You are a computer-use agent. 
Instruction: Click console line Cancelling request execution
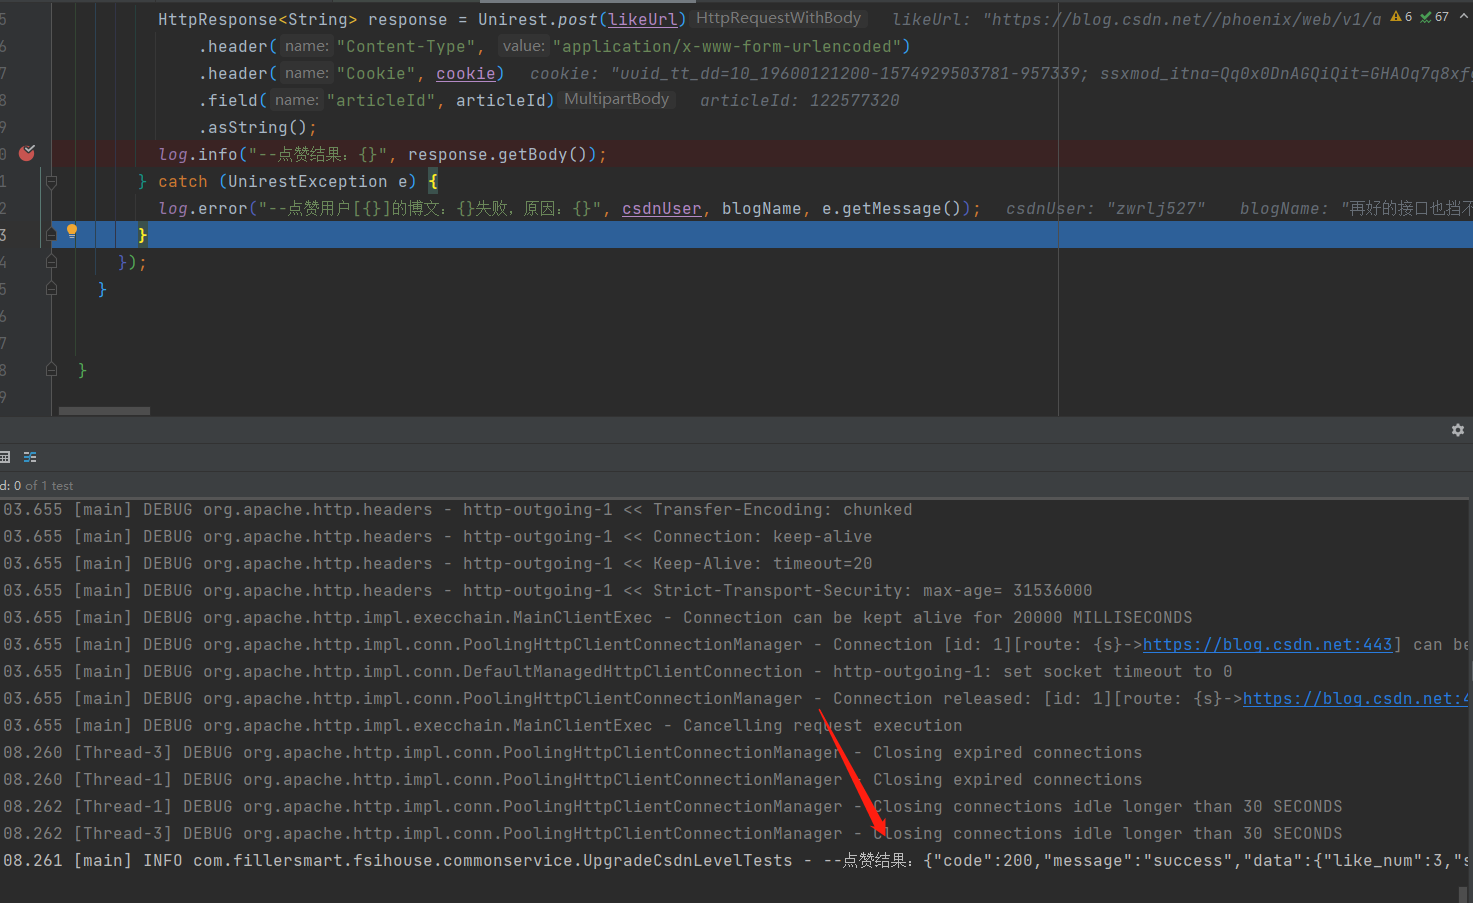(482, 726)
